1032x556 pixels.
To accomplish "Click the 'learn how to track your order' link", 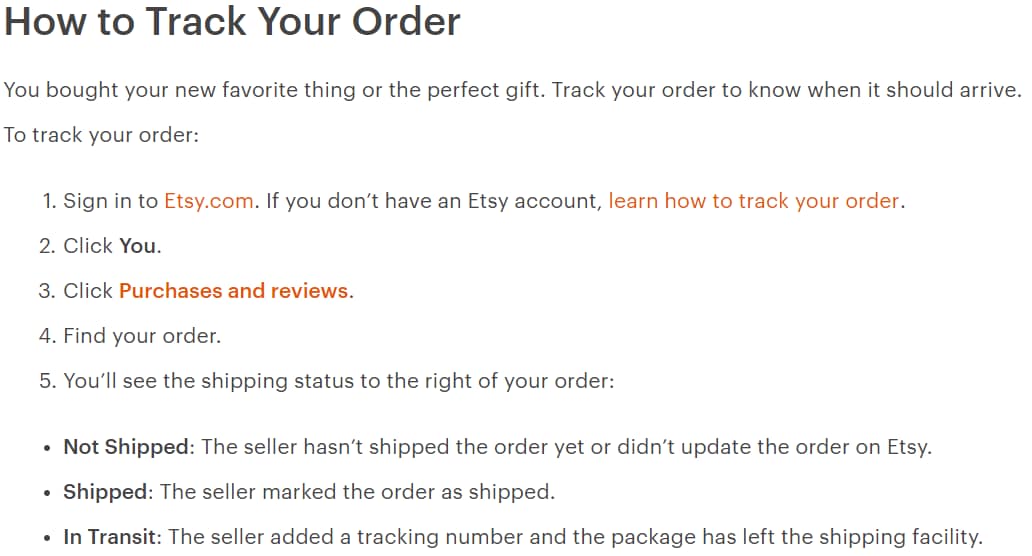I will tap(753, 201).
